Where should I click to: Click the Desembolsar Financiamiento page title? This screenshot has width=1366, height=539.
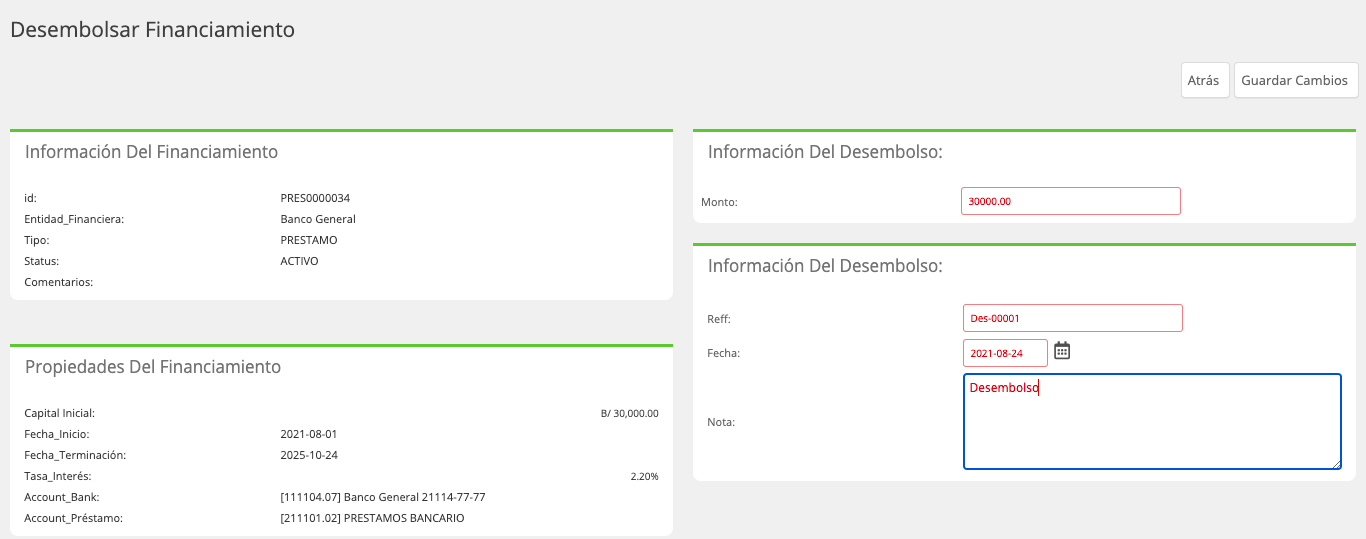[152, 30]
